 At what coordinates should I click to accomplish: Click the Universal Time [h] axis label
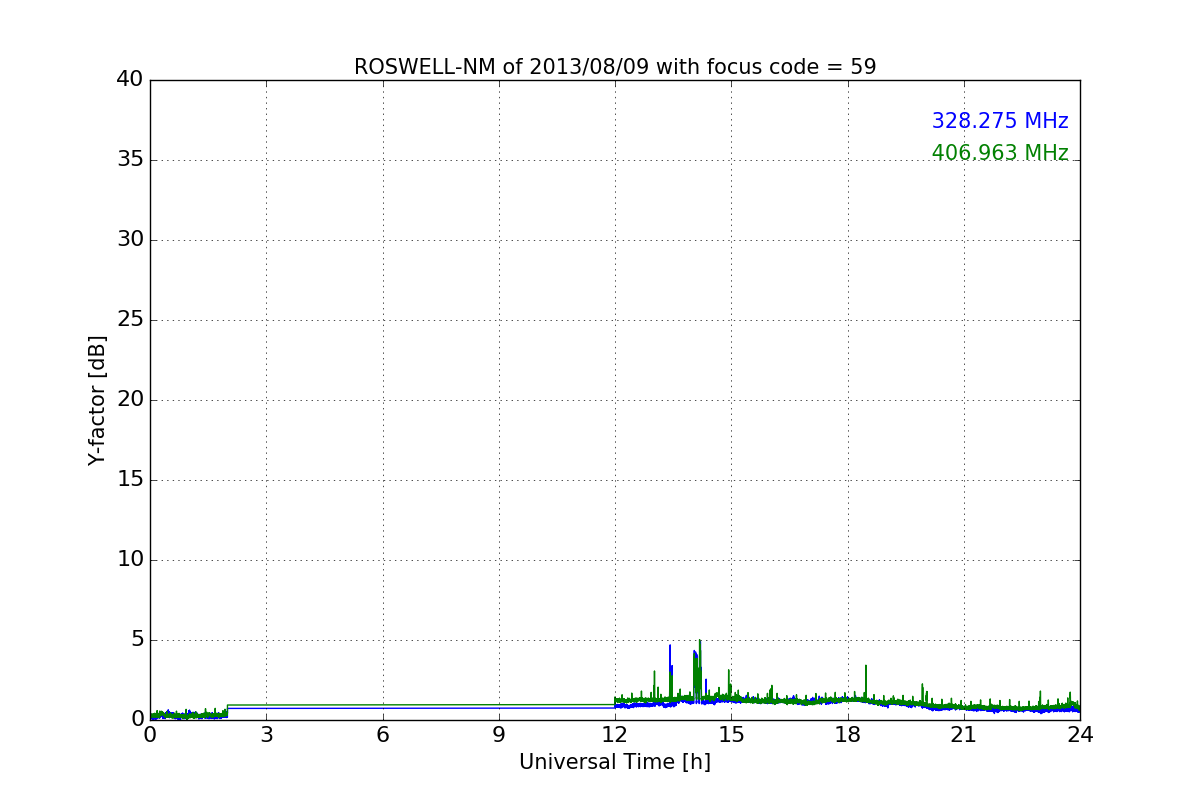615,762
